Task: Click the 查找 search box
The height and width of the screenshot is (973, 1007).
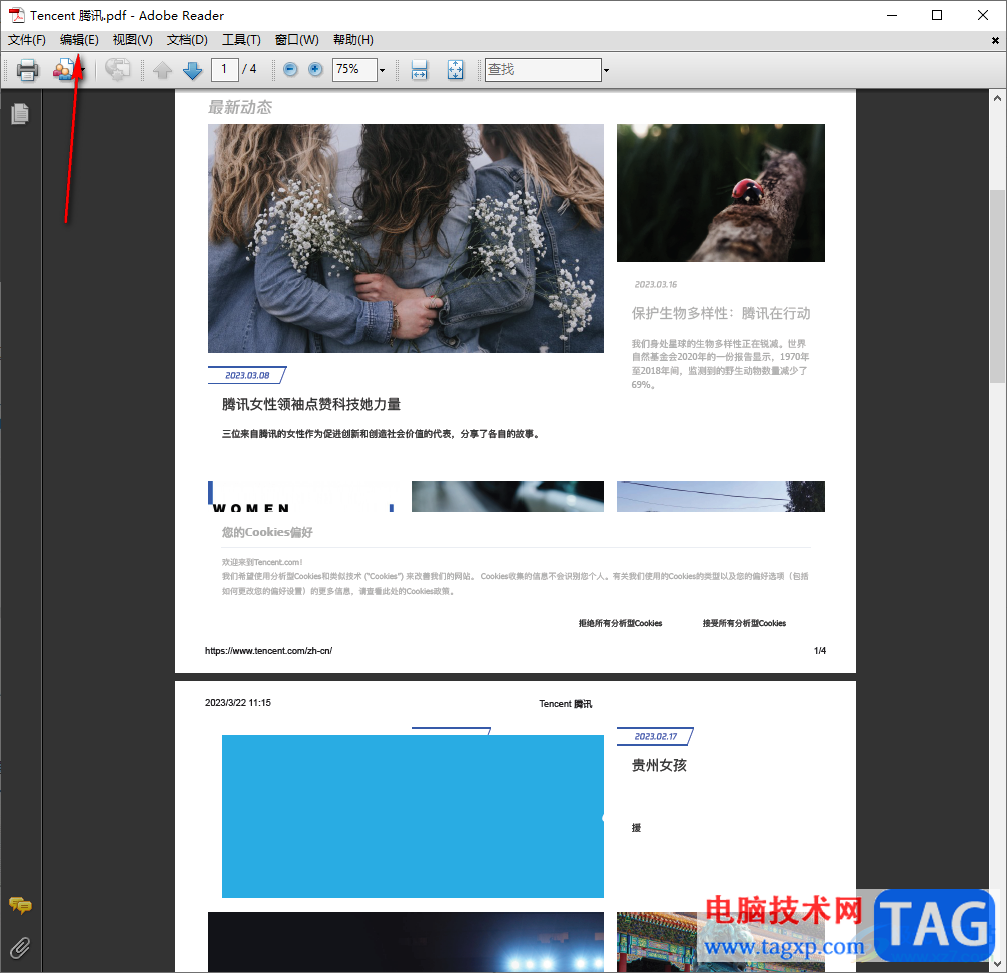Action: click(543, 69)
